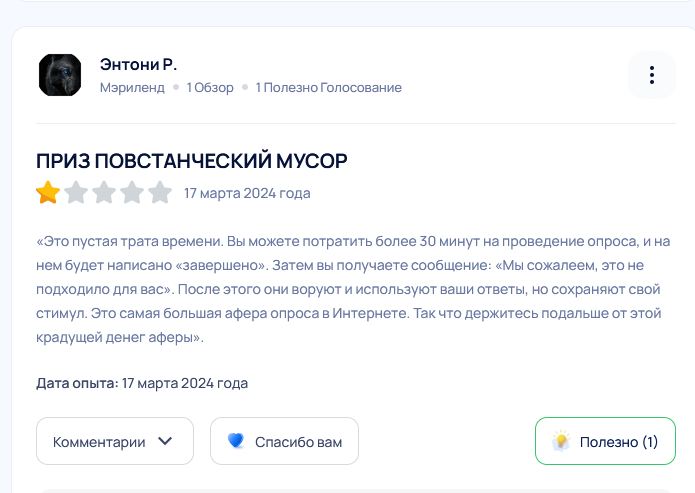Click the 1 Обзор link

(x=210, y=88)
